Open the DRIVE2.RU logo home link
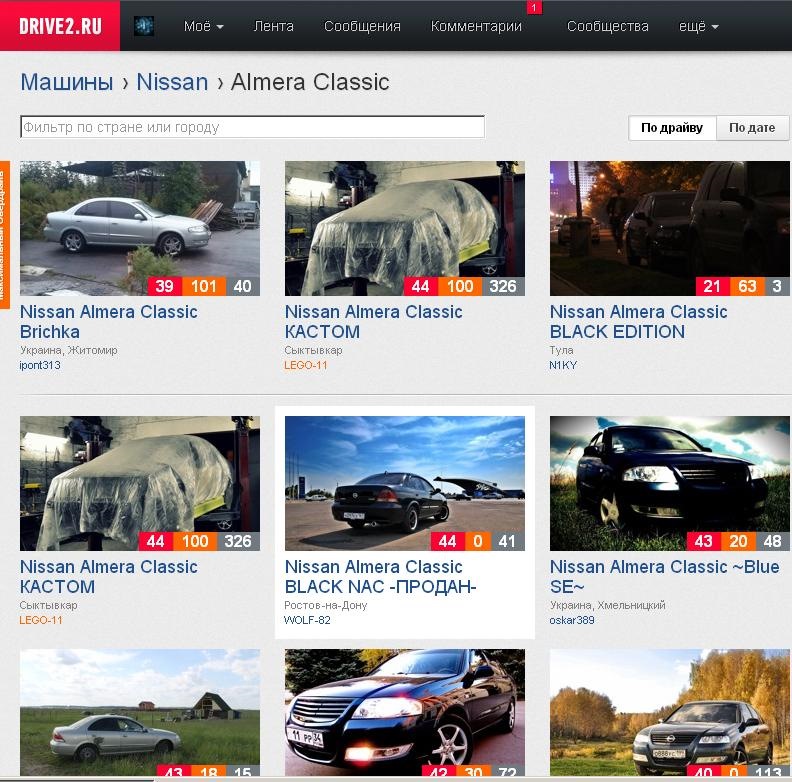The height and width of the screenshot is (782, 792). 60,26
